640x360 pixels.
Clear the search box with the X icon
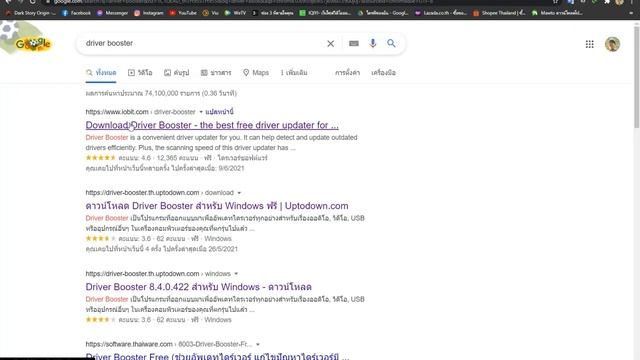331,43
